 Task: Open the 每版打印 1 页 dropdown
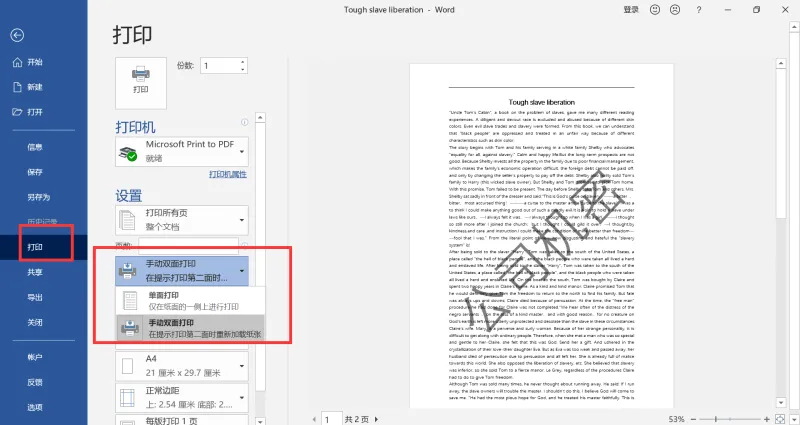(182, 420)
